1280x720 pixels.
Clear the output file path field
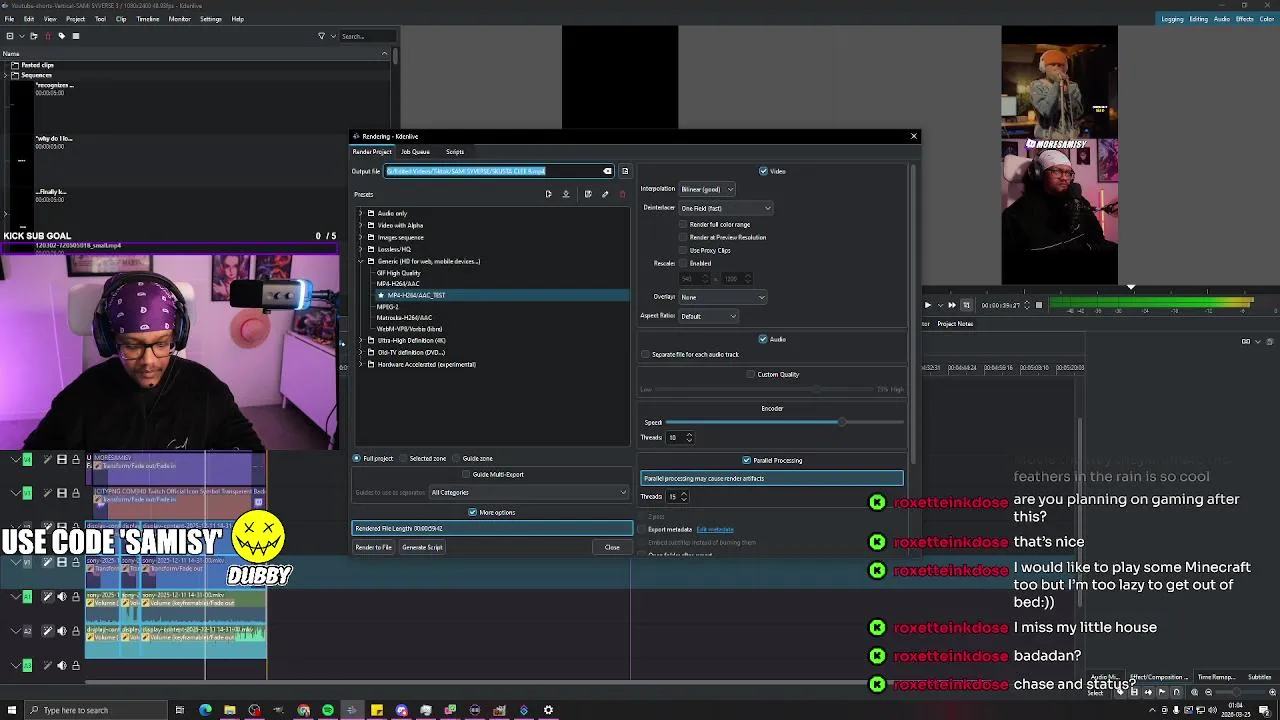point(607,171)
